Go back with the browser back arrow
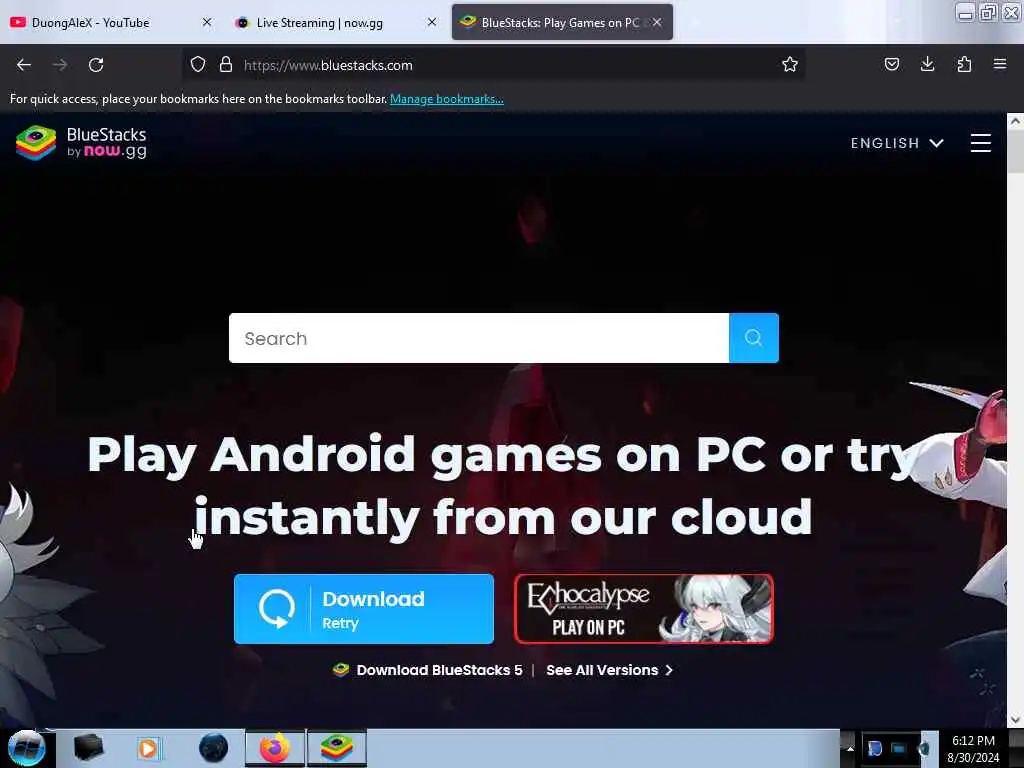Viewport: 1024px width, 768px height. [24, 65]
